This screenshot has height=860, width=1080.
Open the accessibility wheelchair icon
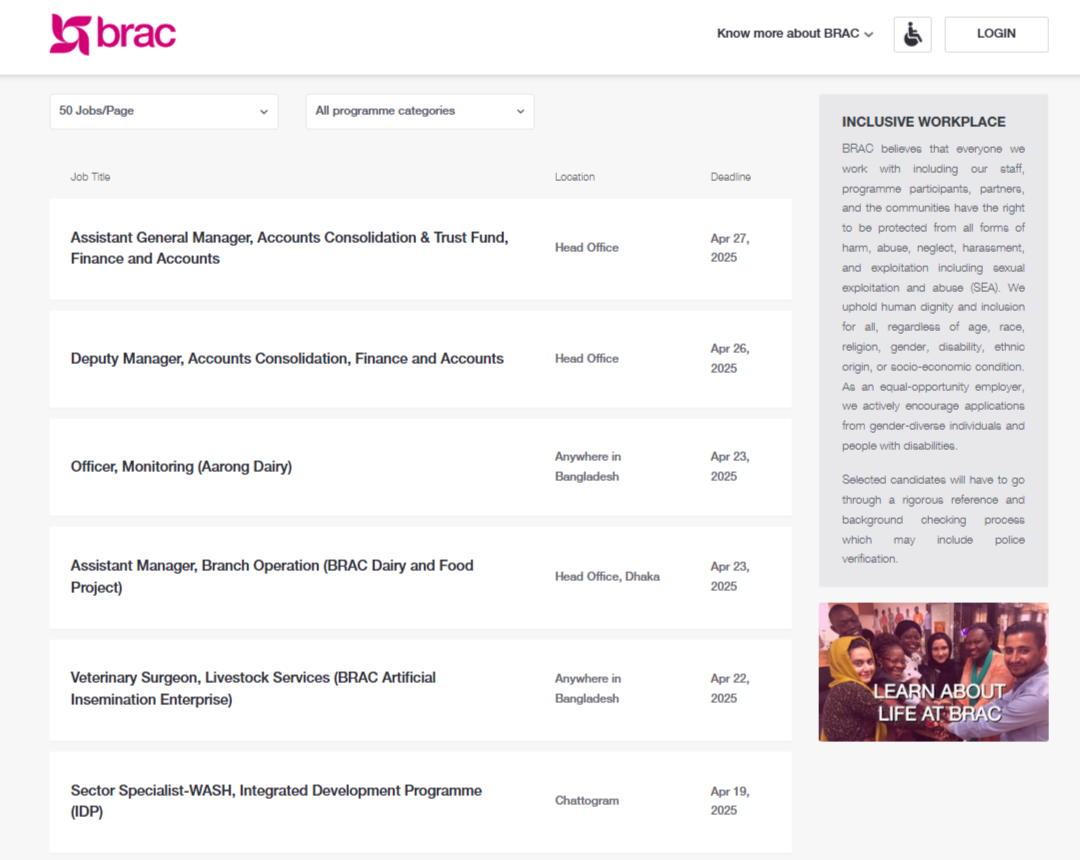click(912, 34)
